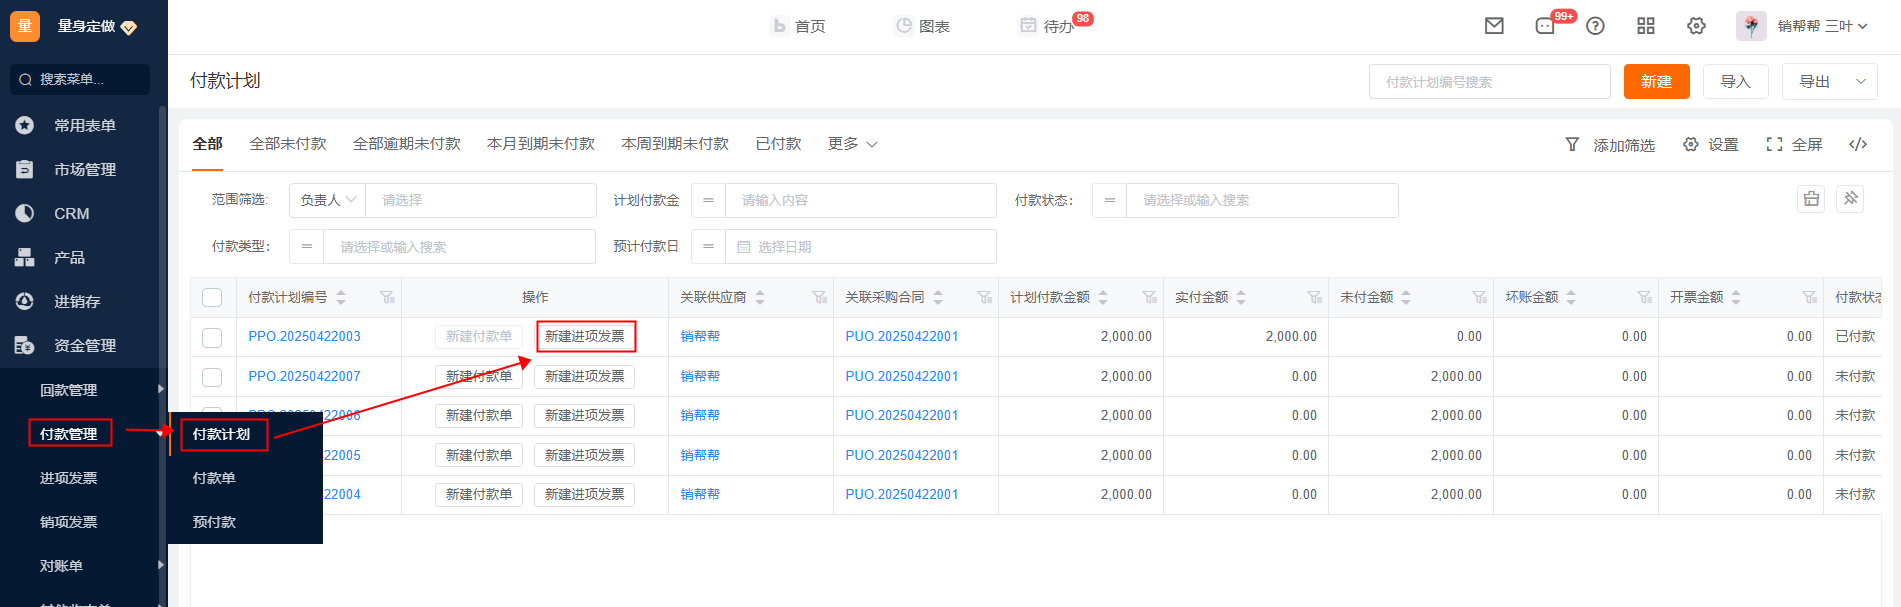This screenshot has width=1901, height=607.
Task: Sort the 未付金额 column
Action: pyautogui.click(x=1406, y=297)
